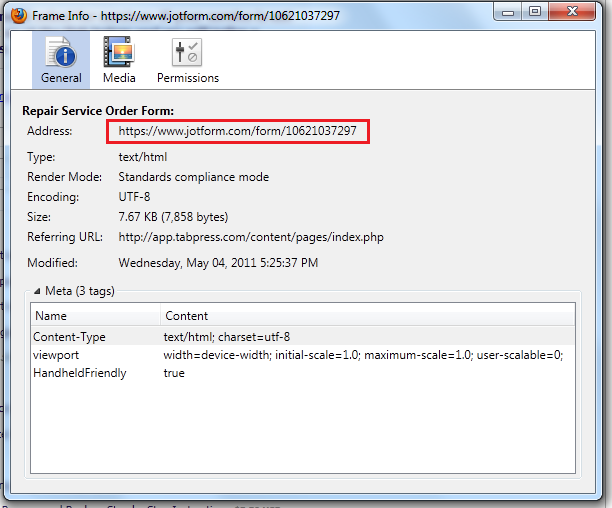Click the Referring URL text field
Viewport: 612px width, 508px height.
point(251,237)
